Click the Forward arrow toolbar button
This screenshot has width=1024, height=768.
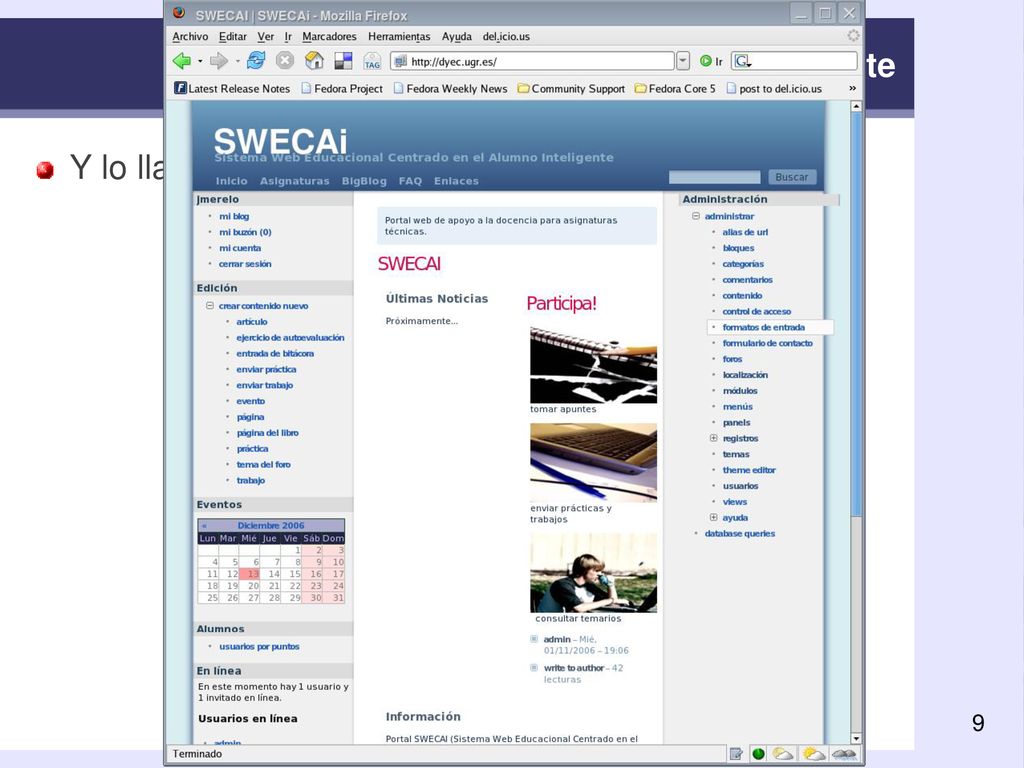pos(219,61)
